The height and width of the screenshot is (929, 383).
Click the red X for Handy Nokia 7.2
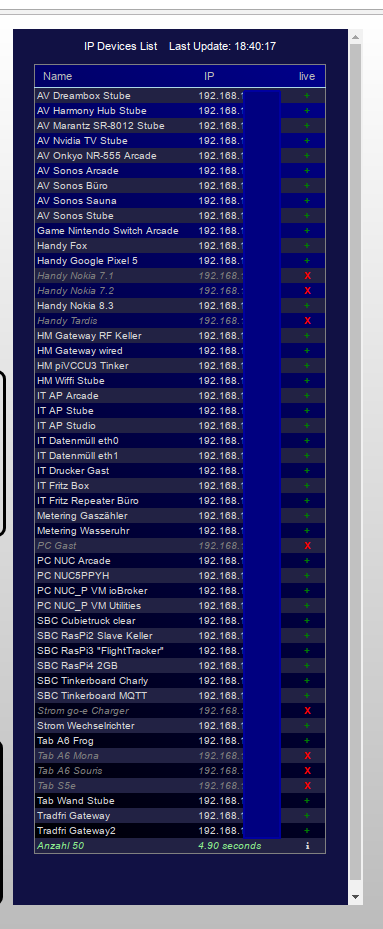(x=307, y=290)
